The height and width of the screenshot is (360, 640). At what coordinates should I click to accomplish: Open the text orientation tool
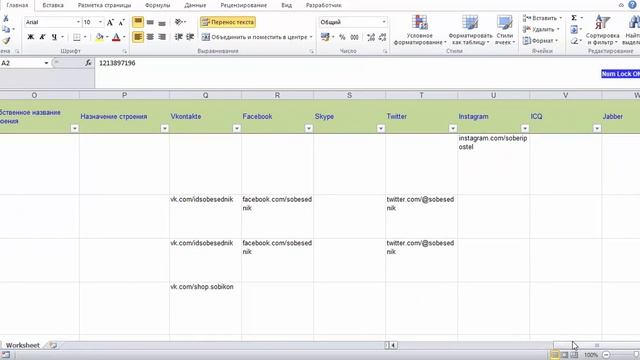coord(179,22)
